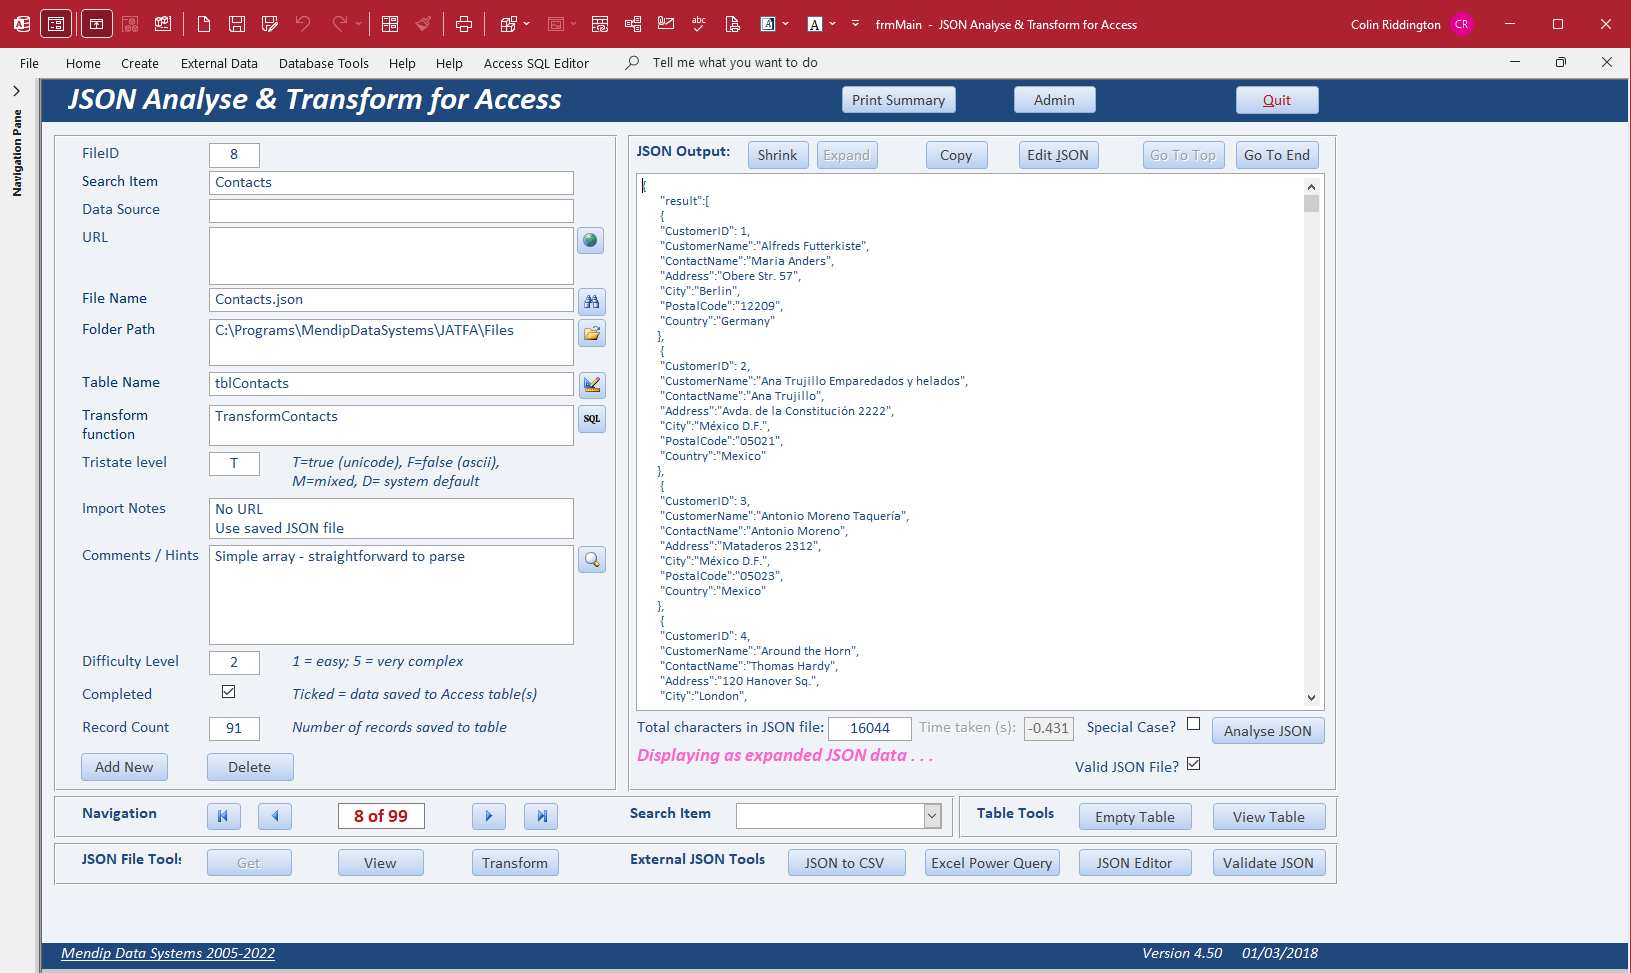Image resolution: width=1631 pixels, height=973 pixels.
Task: Click the Delete record button
Action: click(250, 767)
